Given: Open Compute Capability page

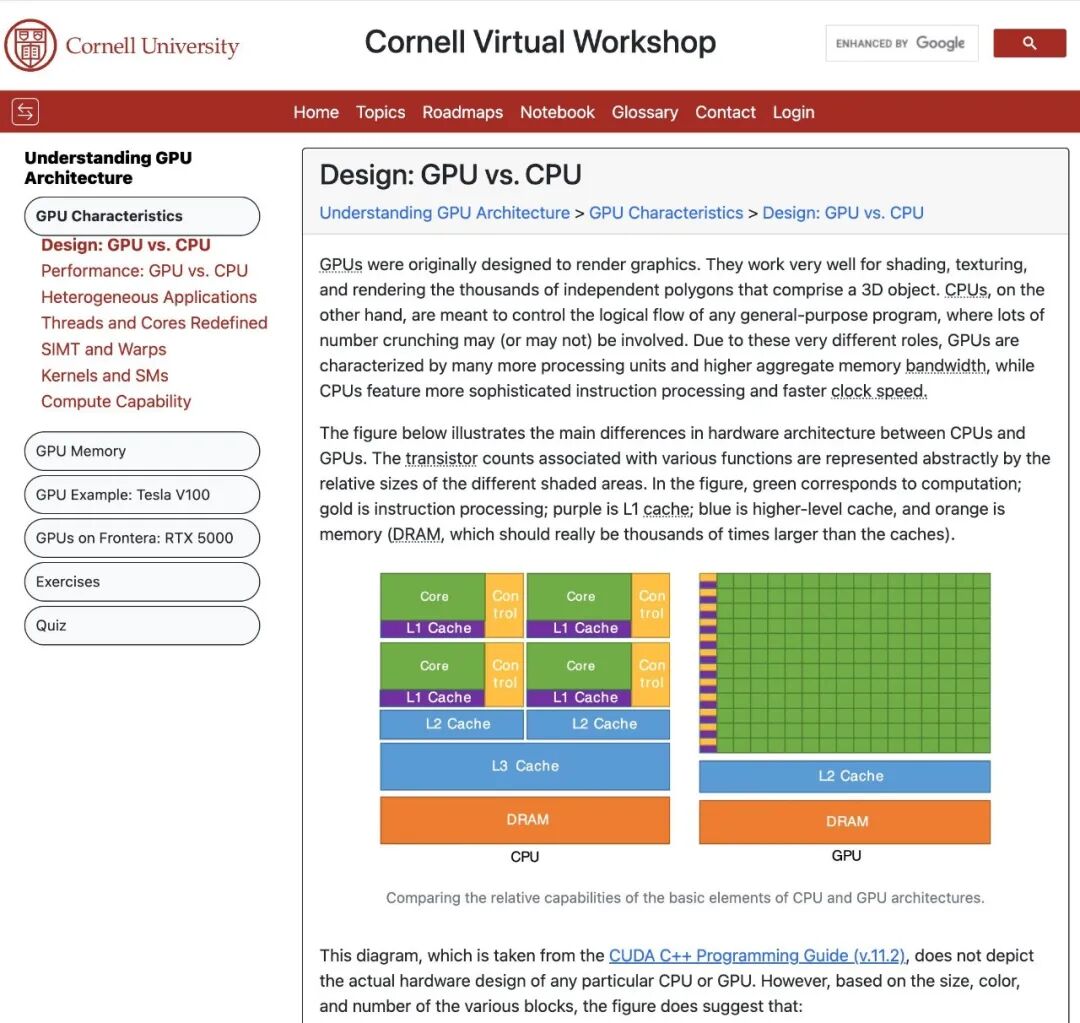Looking at the screenshot, I should click(x=116, y=402).
